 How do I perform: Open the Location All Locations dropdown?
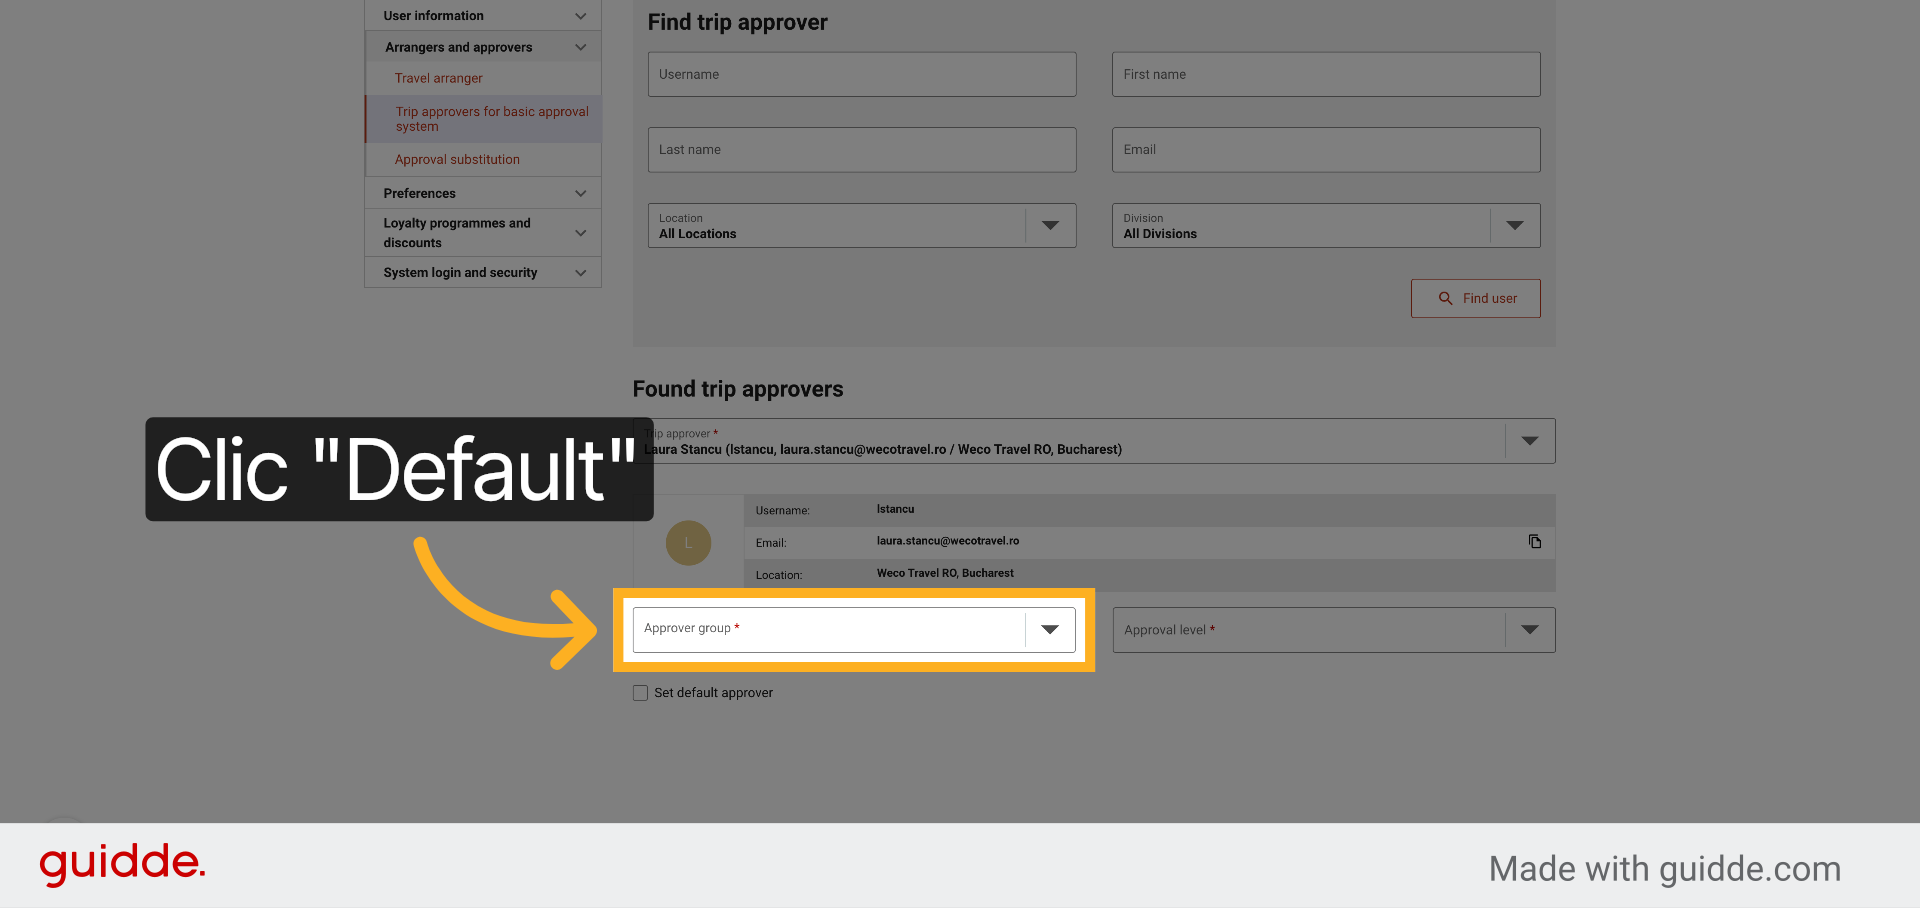862,226
